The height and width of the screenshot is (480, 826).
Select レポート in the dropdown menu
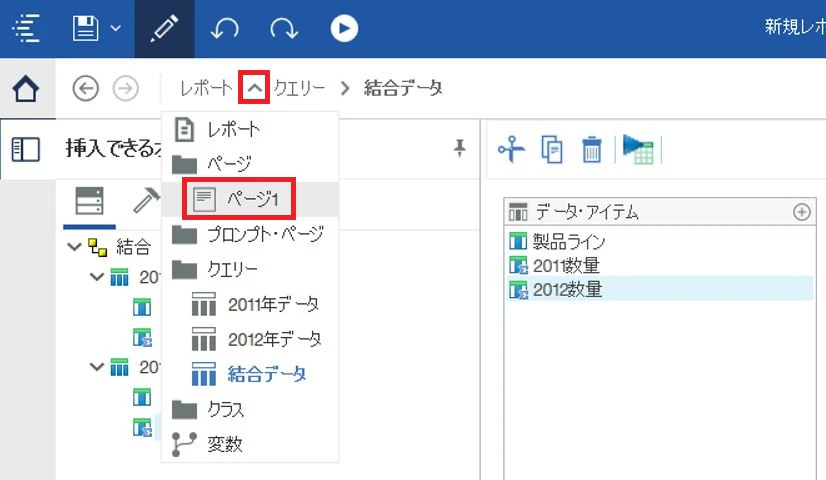(250, 129)
